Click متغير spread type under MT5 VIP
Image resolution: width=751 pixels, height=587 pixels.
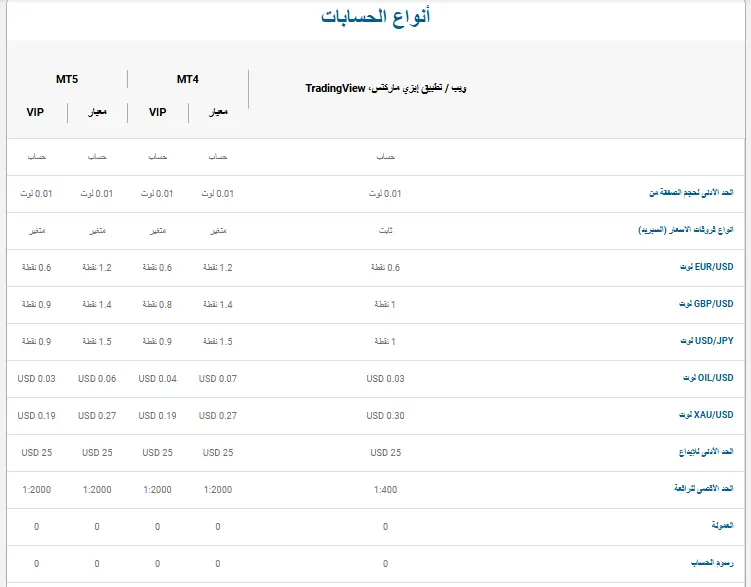pyautogui.click(x=36, y=231)
